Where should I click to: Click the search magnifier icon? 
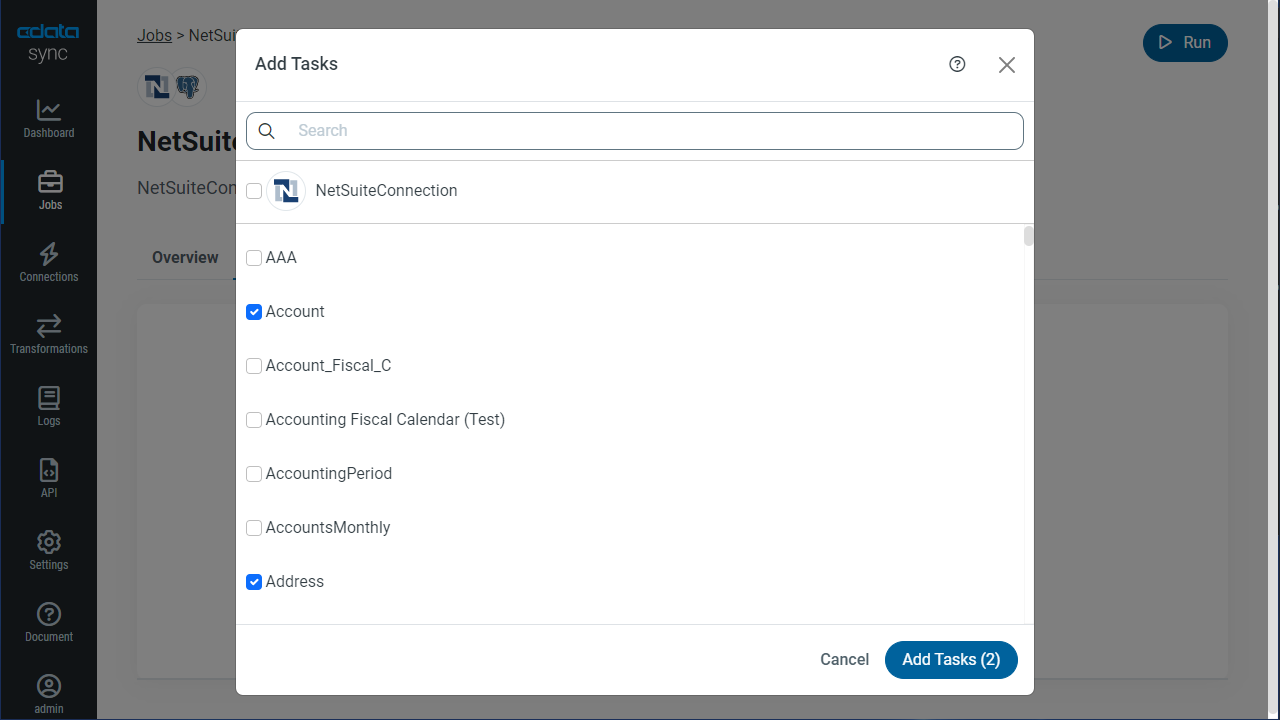267,131
